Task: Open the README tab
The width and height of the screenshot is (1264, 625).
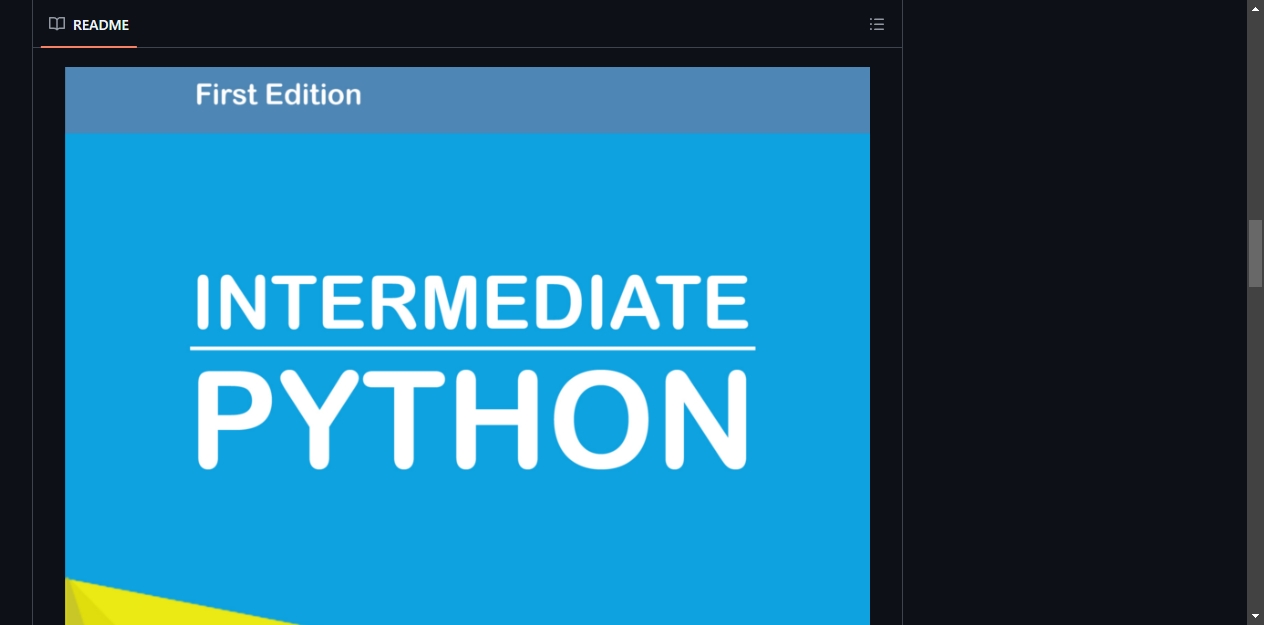Action: coord(89,25)
